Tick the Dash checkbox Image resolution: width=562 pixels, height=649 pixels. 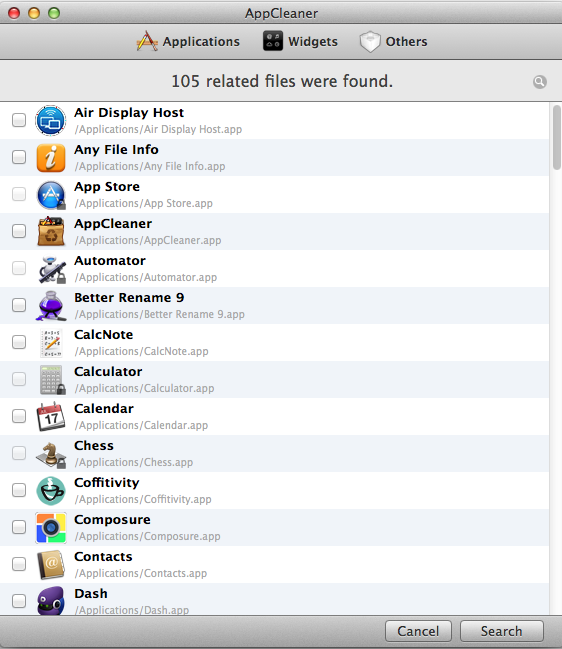19,601
